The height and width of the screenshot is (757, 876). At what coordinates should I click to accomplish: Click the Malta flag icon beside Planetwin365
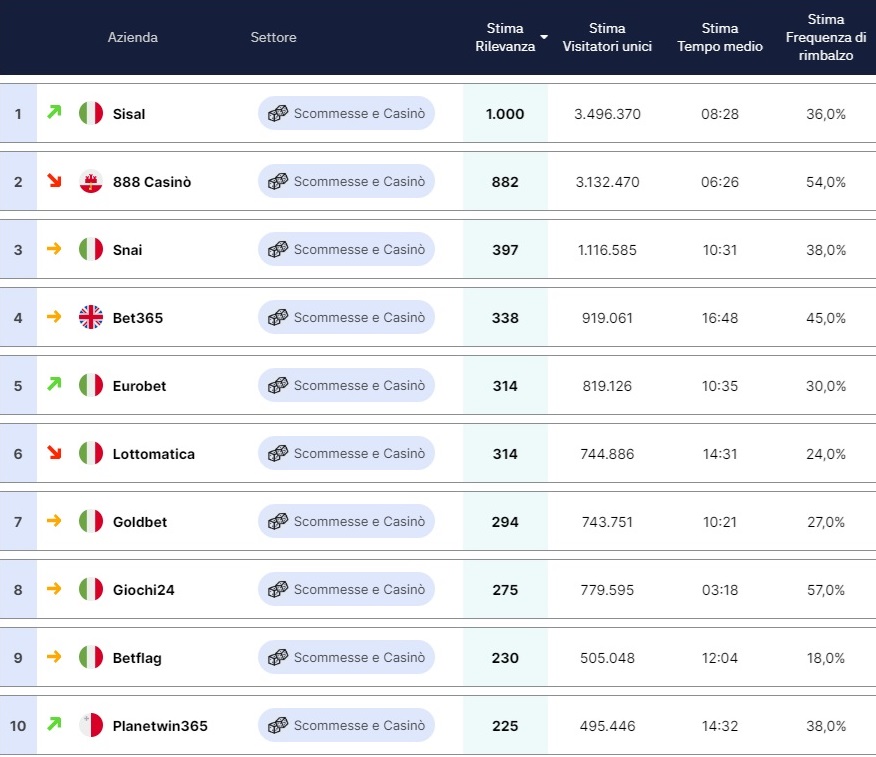click(91, 726)
